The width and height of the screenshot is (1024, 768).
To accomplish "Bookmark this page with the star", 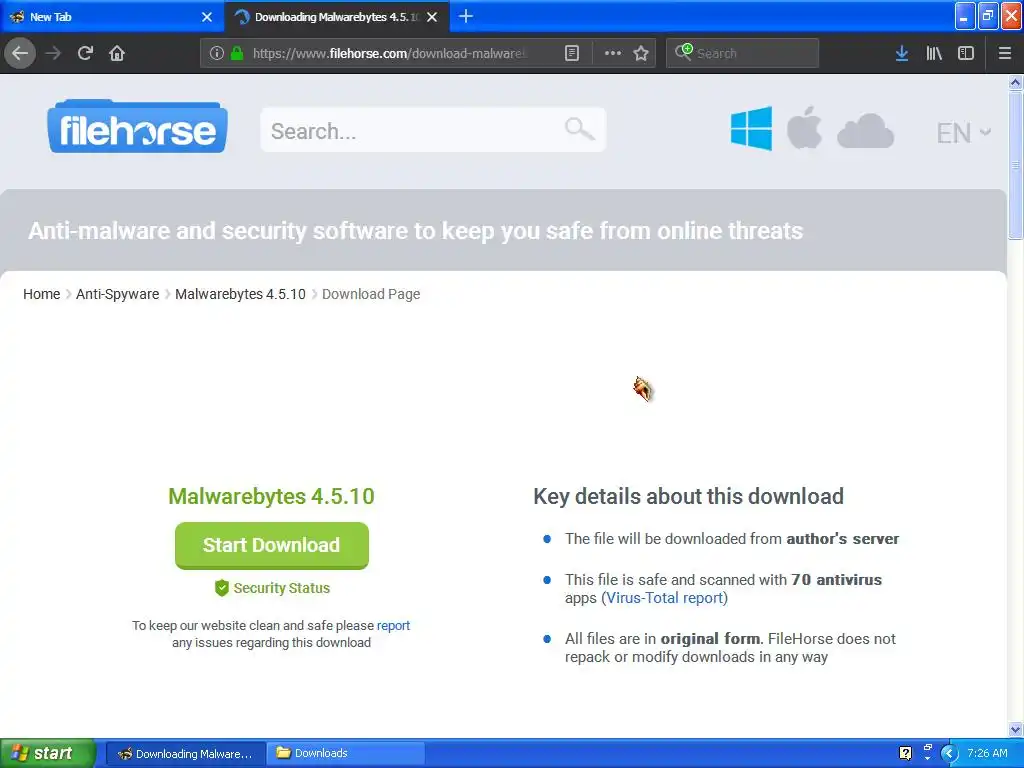I will 641,53.
